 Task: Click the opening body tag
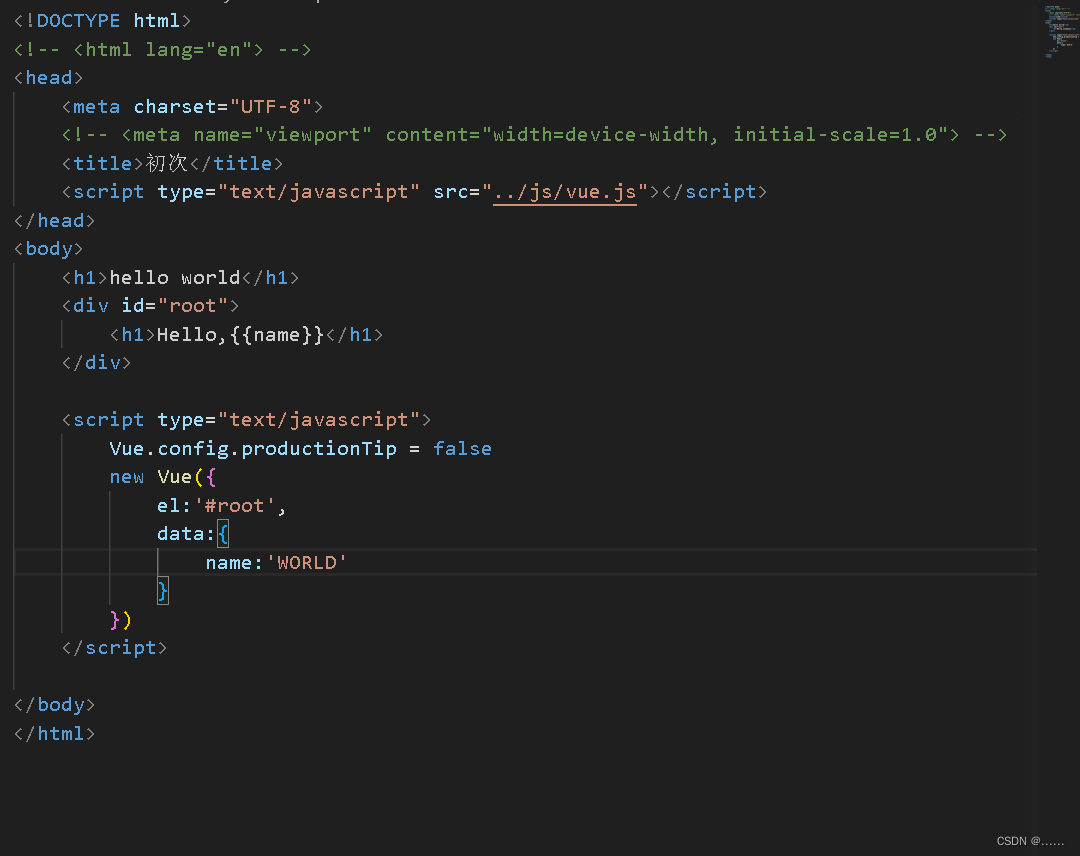[48, 249]
